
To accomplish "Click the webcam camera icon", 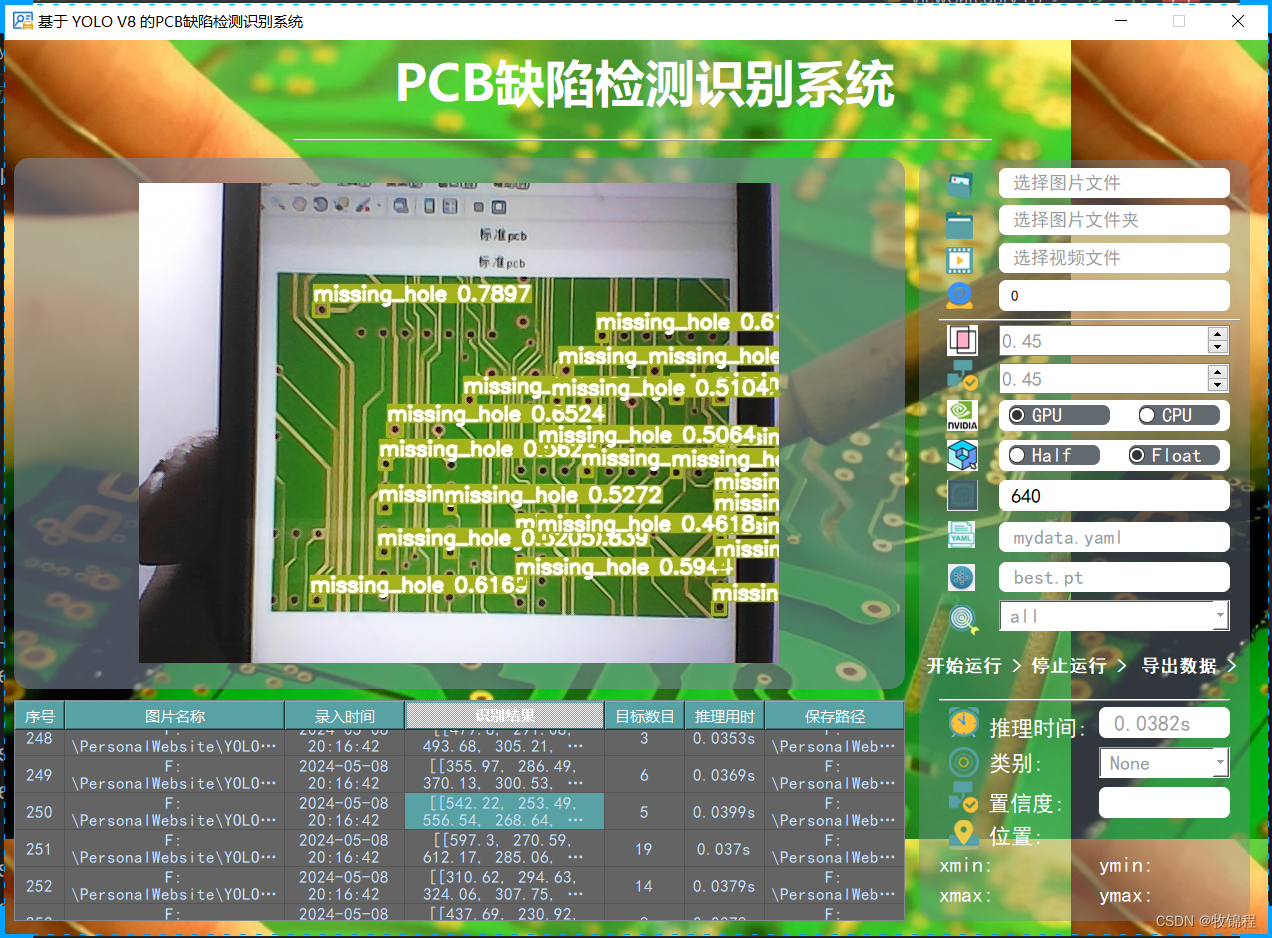I will tap(960, 296).
